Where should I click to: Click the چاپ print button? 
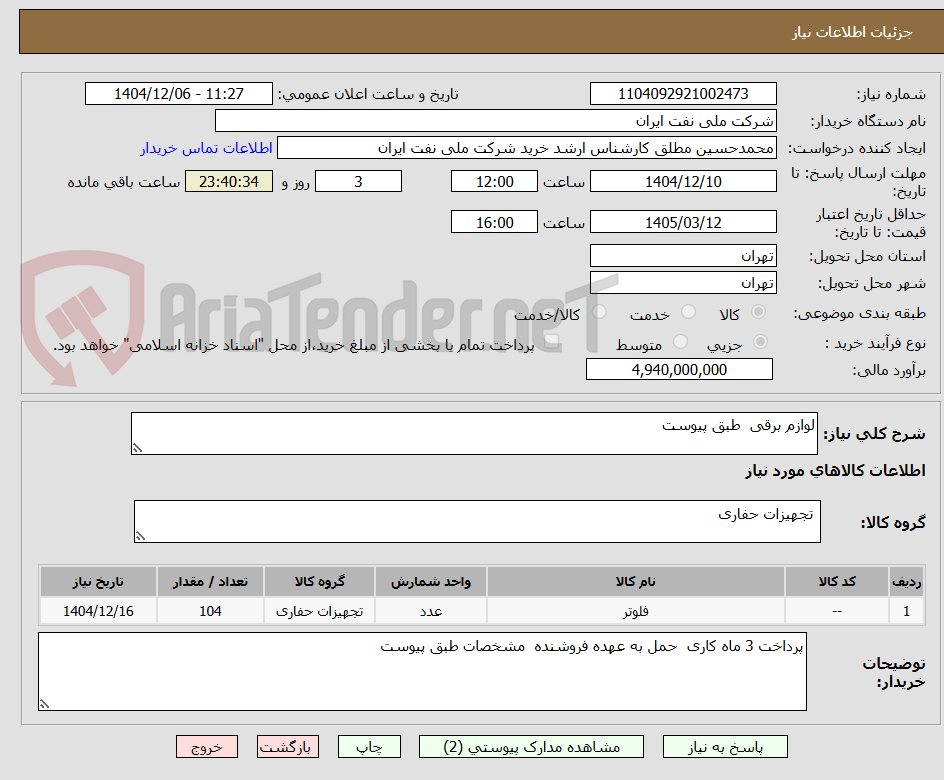369,747
